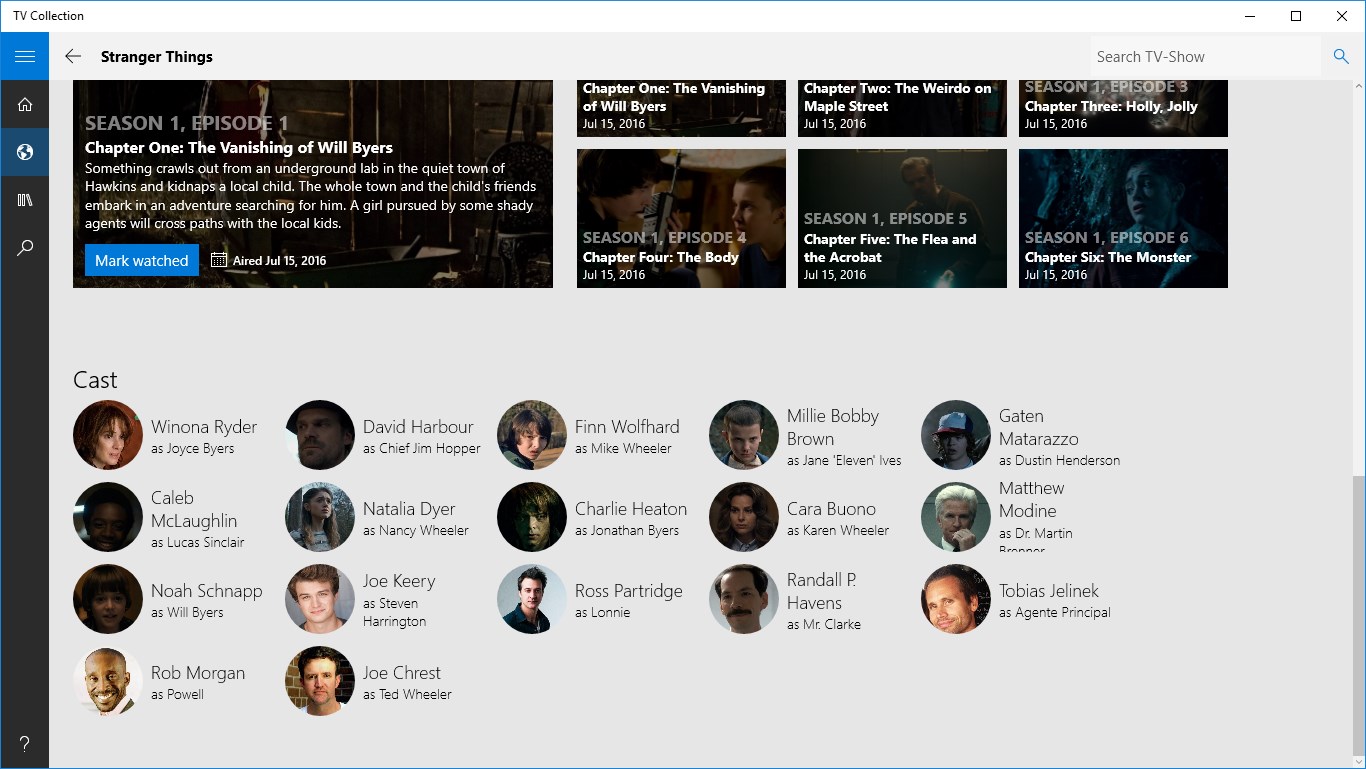Image resolution: width=1366 pixels, height=769 pixels.
Task: Click Noah Schnapp's cast photo
Action: tap(108, 599)
